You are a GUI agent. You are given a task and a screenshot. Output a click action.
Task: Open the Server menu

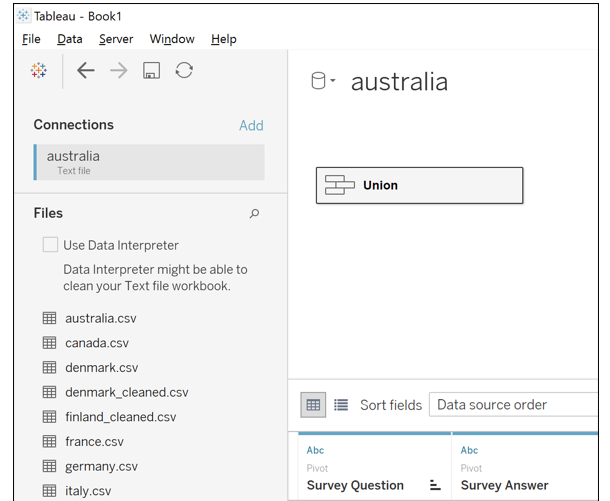116,39
